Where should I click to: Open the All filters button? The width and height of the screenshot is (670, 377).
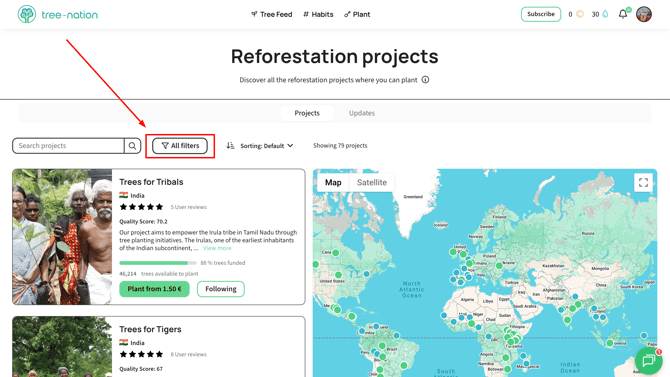180,146
